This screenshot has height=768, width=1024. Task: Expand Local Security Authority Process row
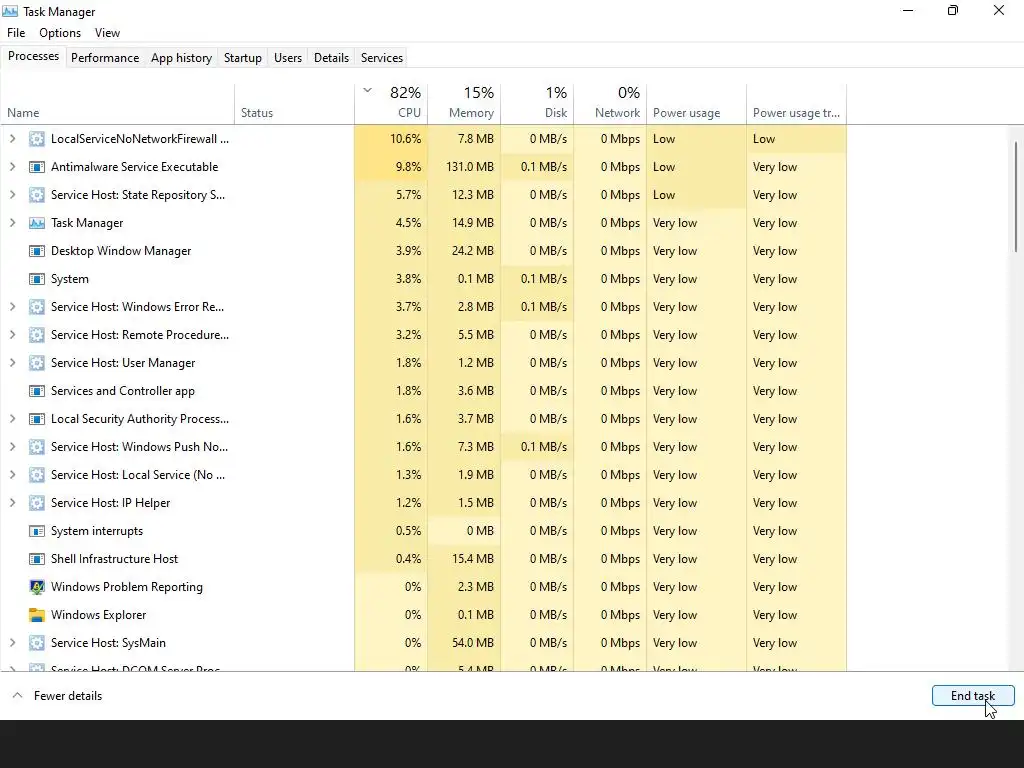click(x=12, y=419)
